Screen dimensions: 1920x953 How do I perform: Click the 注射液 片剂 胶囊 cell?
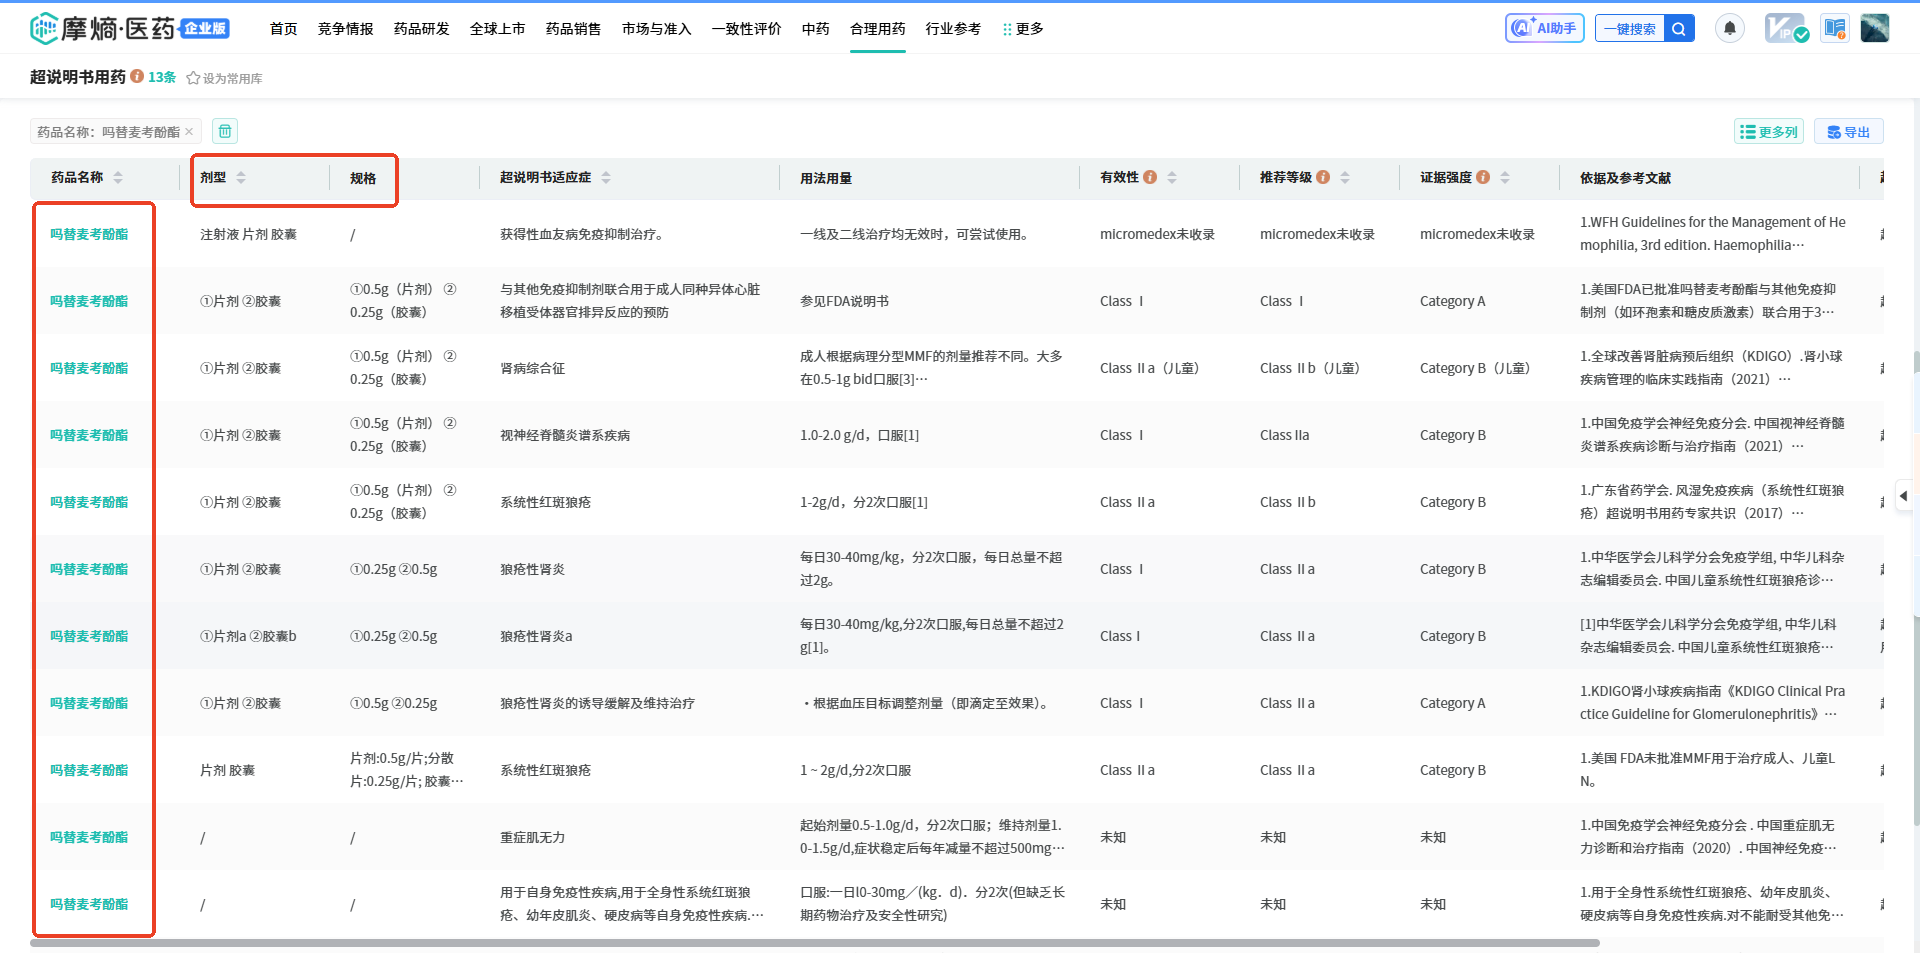(x=248, y=234)
